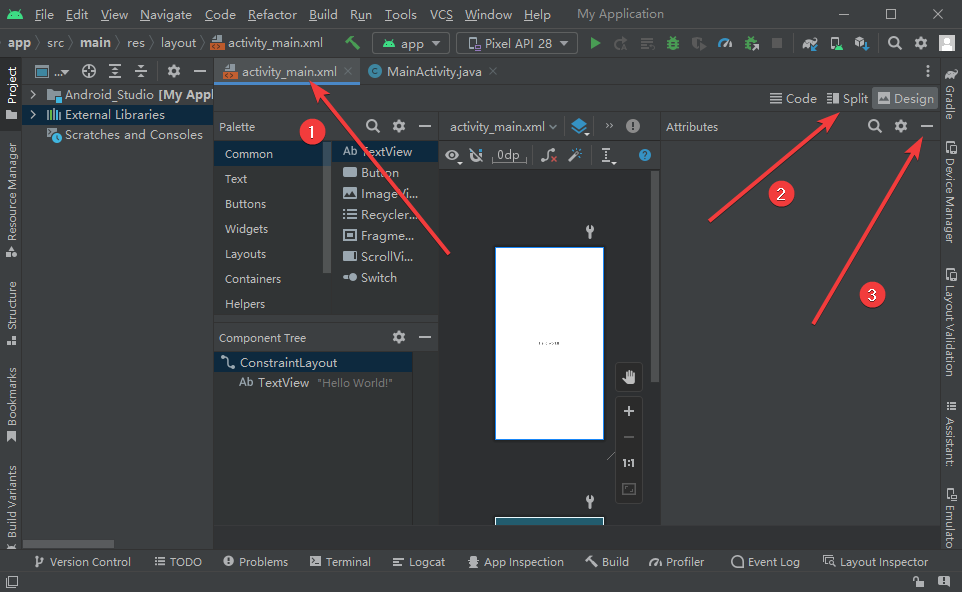Viewport: 962px width, 592px height.
Task: Select the activity_main.xml editor tab
Action: 287,72
